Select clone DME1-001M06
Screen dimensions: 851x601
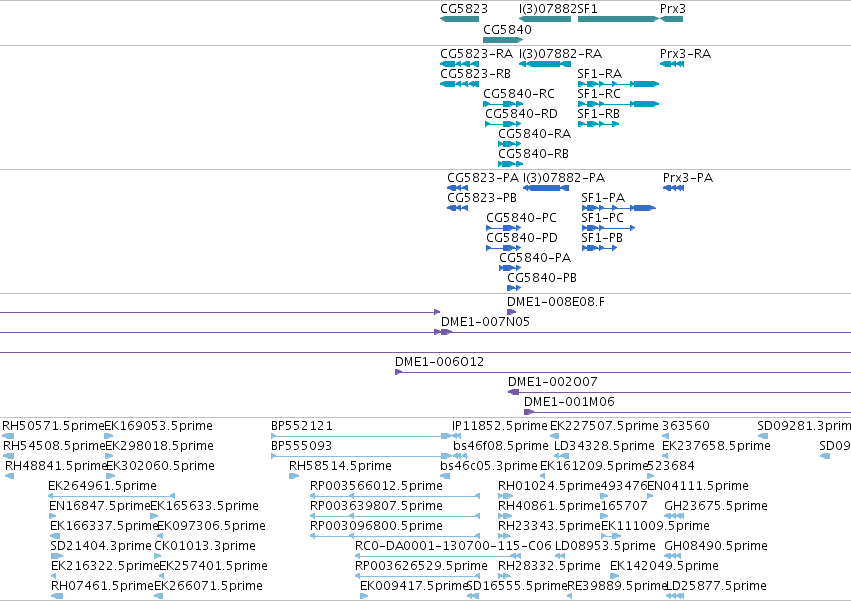tap(569, 403)
